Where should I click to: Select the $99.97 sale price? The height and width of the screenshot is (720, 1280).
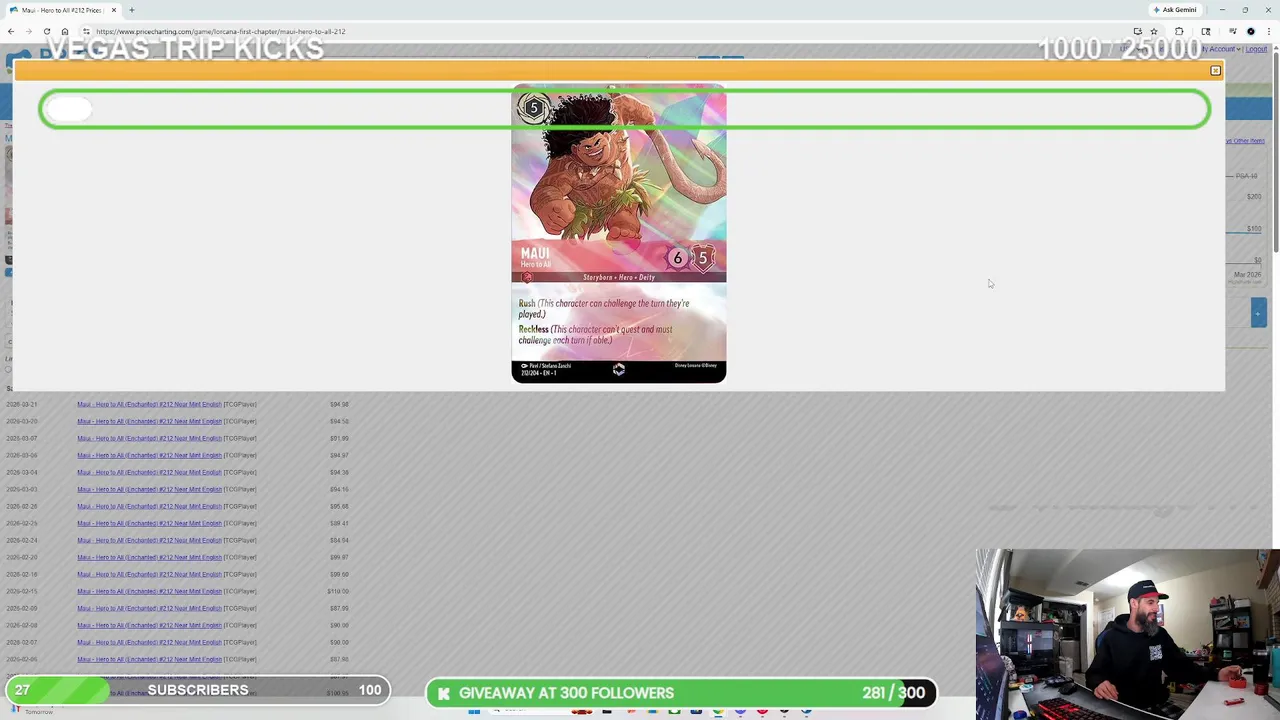(339, 557)
